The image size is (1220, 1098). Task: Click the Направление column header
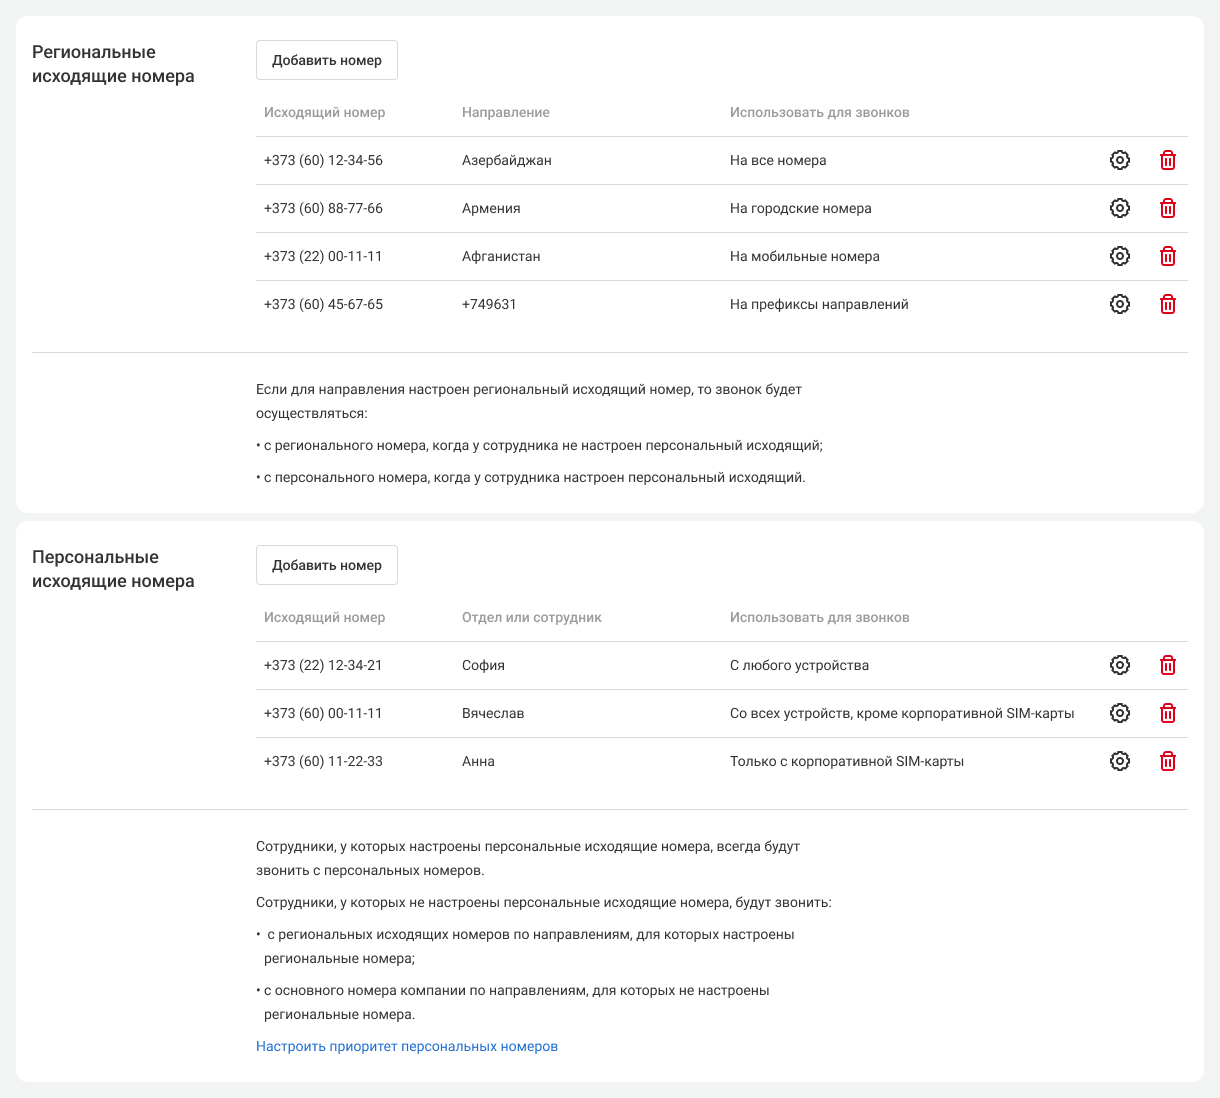coord(506,112)
